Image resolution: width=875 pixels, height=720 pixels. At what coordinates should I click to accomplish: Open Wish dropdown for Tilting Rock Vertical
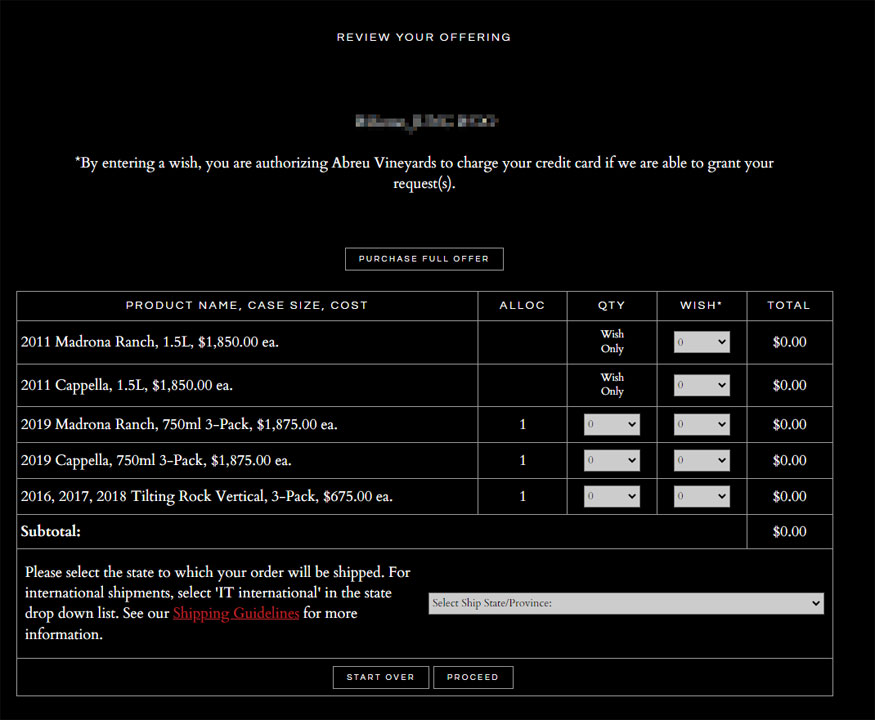(701, 496)
